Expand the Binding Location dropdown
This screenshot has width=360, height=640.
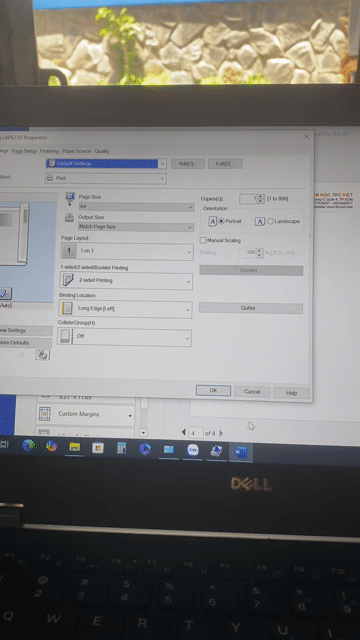point(125,309)
